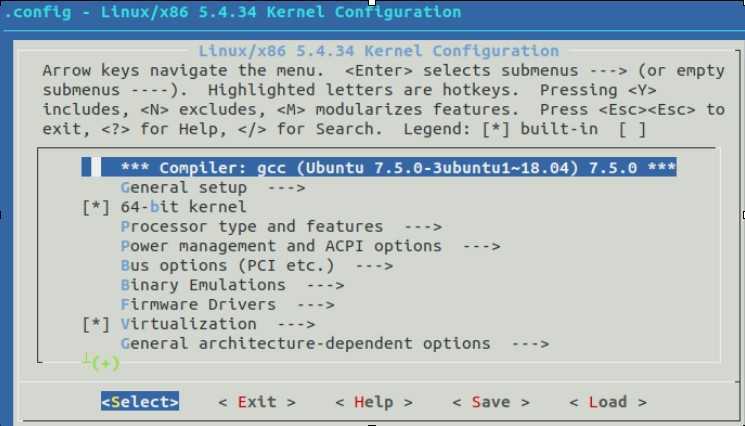Expand Bus options (PCI etc.) arrow
The image size is (745, 426).
tap(374, 266)
